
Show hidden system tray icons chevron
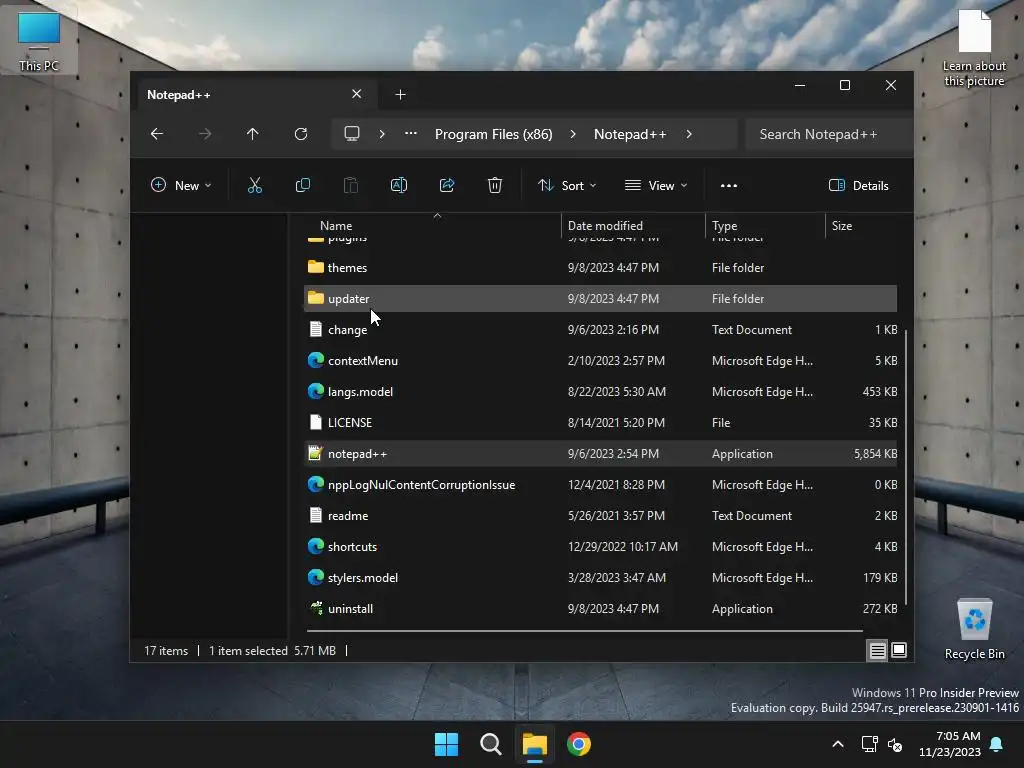[838, 744]
